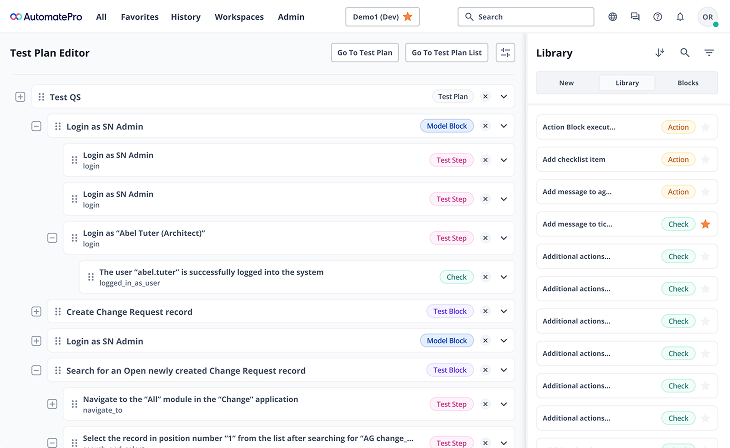Expand the Create Change Request record node
This screenshot has height=448, width=730.
[36, 312]
